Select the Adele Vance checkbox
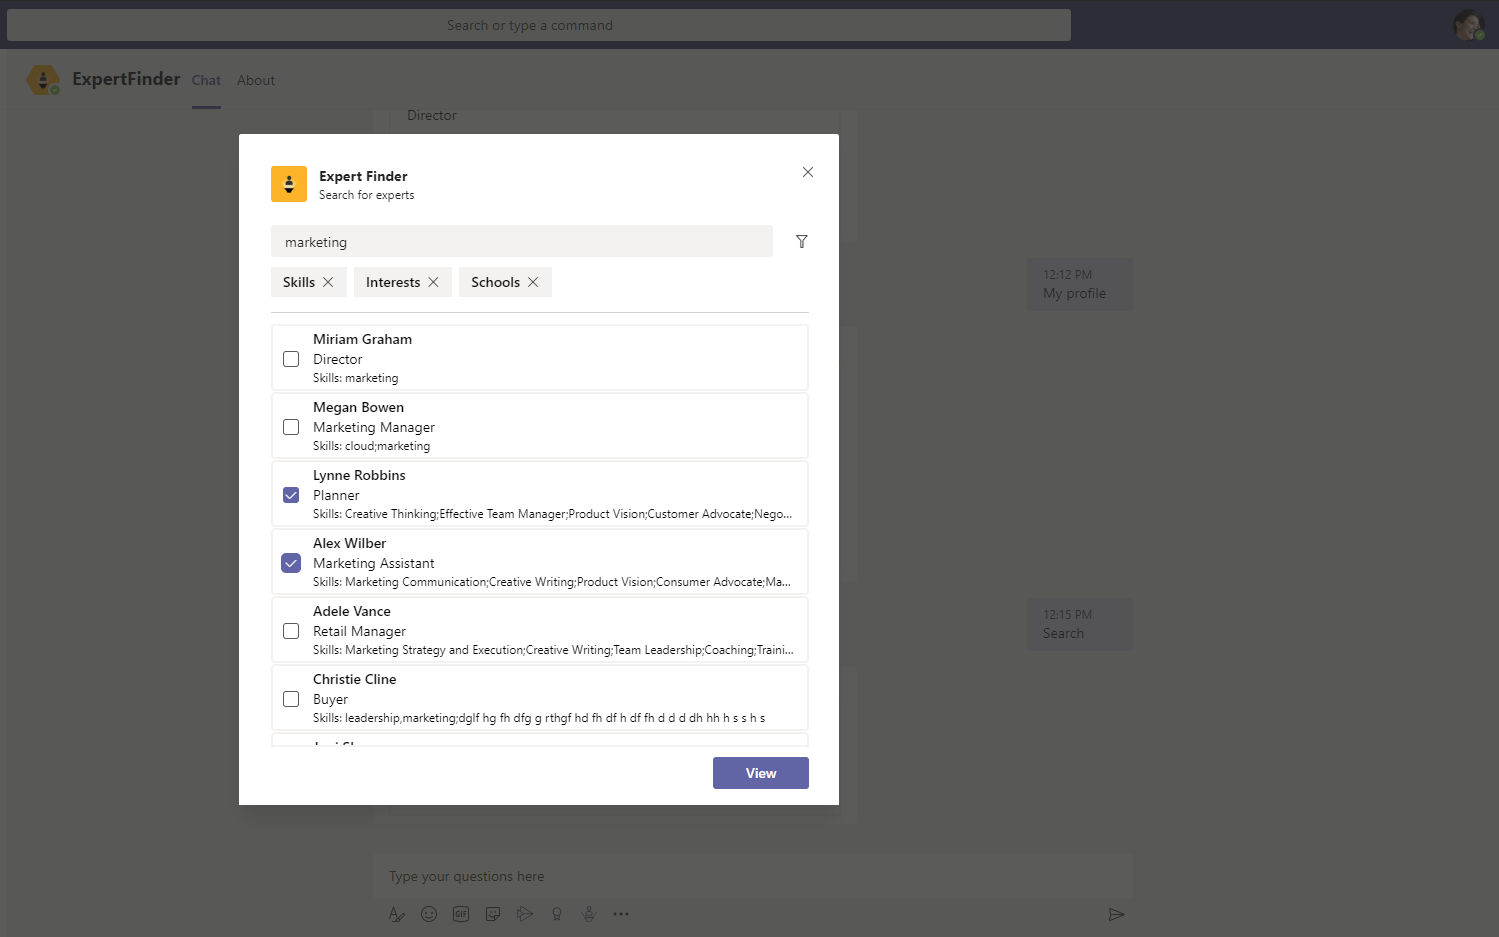1499x937 pixels. (291, 631)
